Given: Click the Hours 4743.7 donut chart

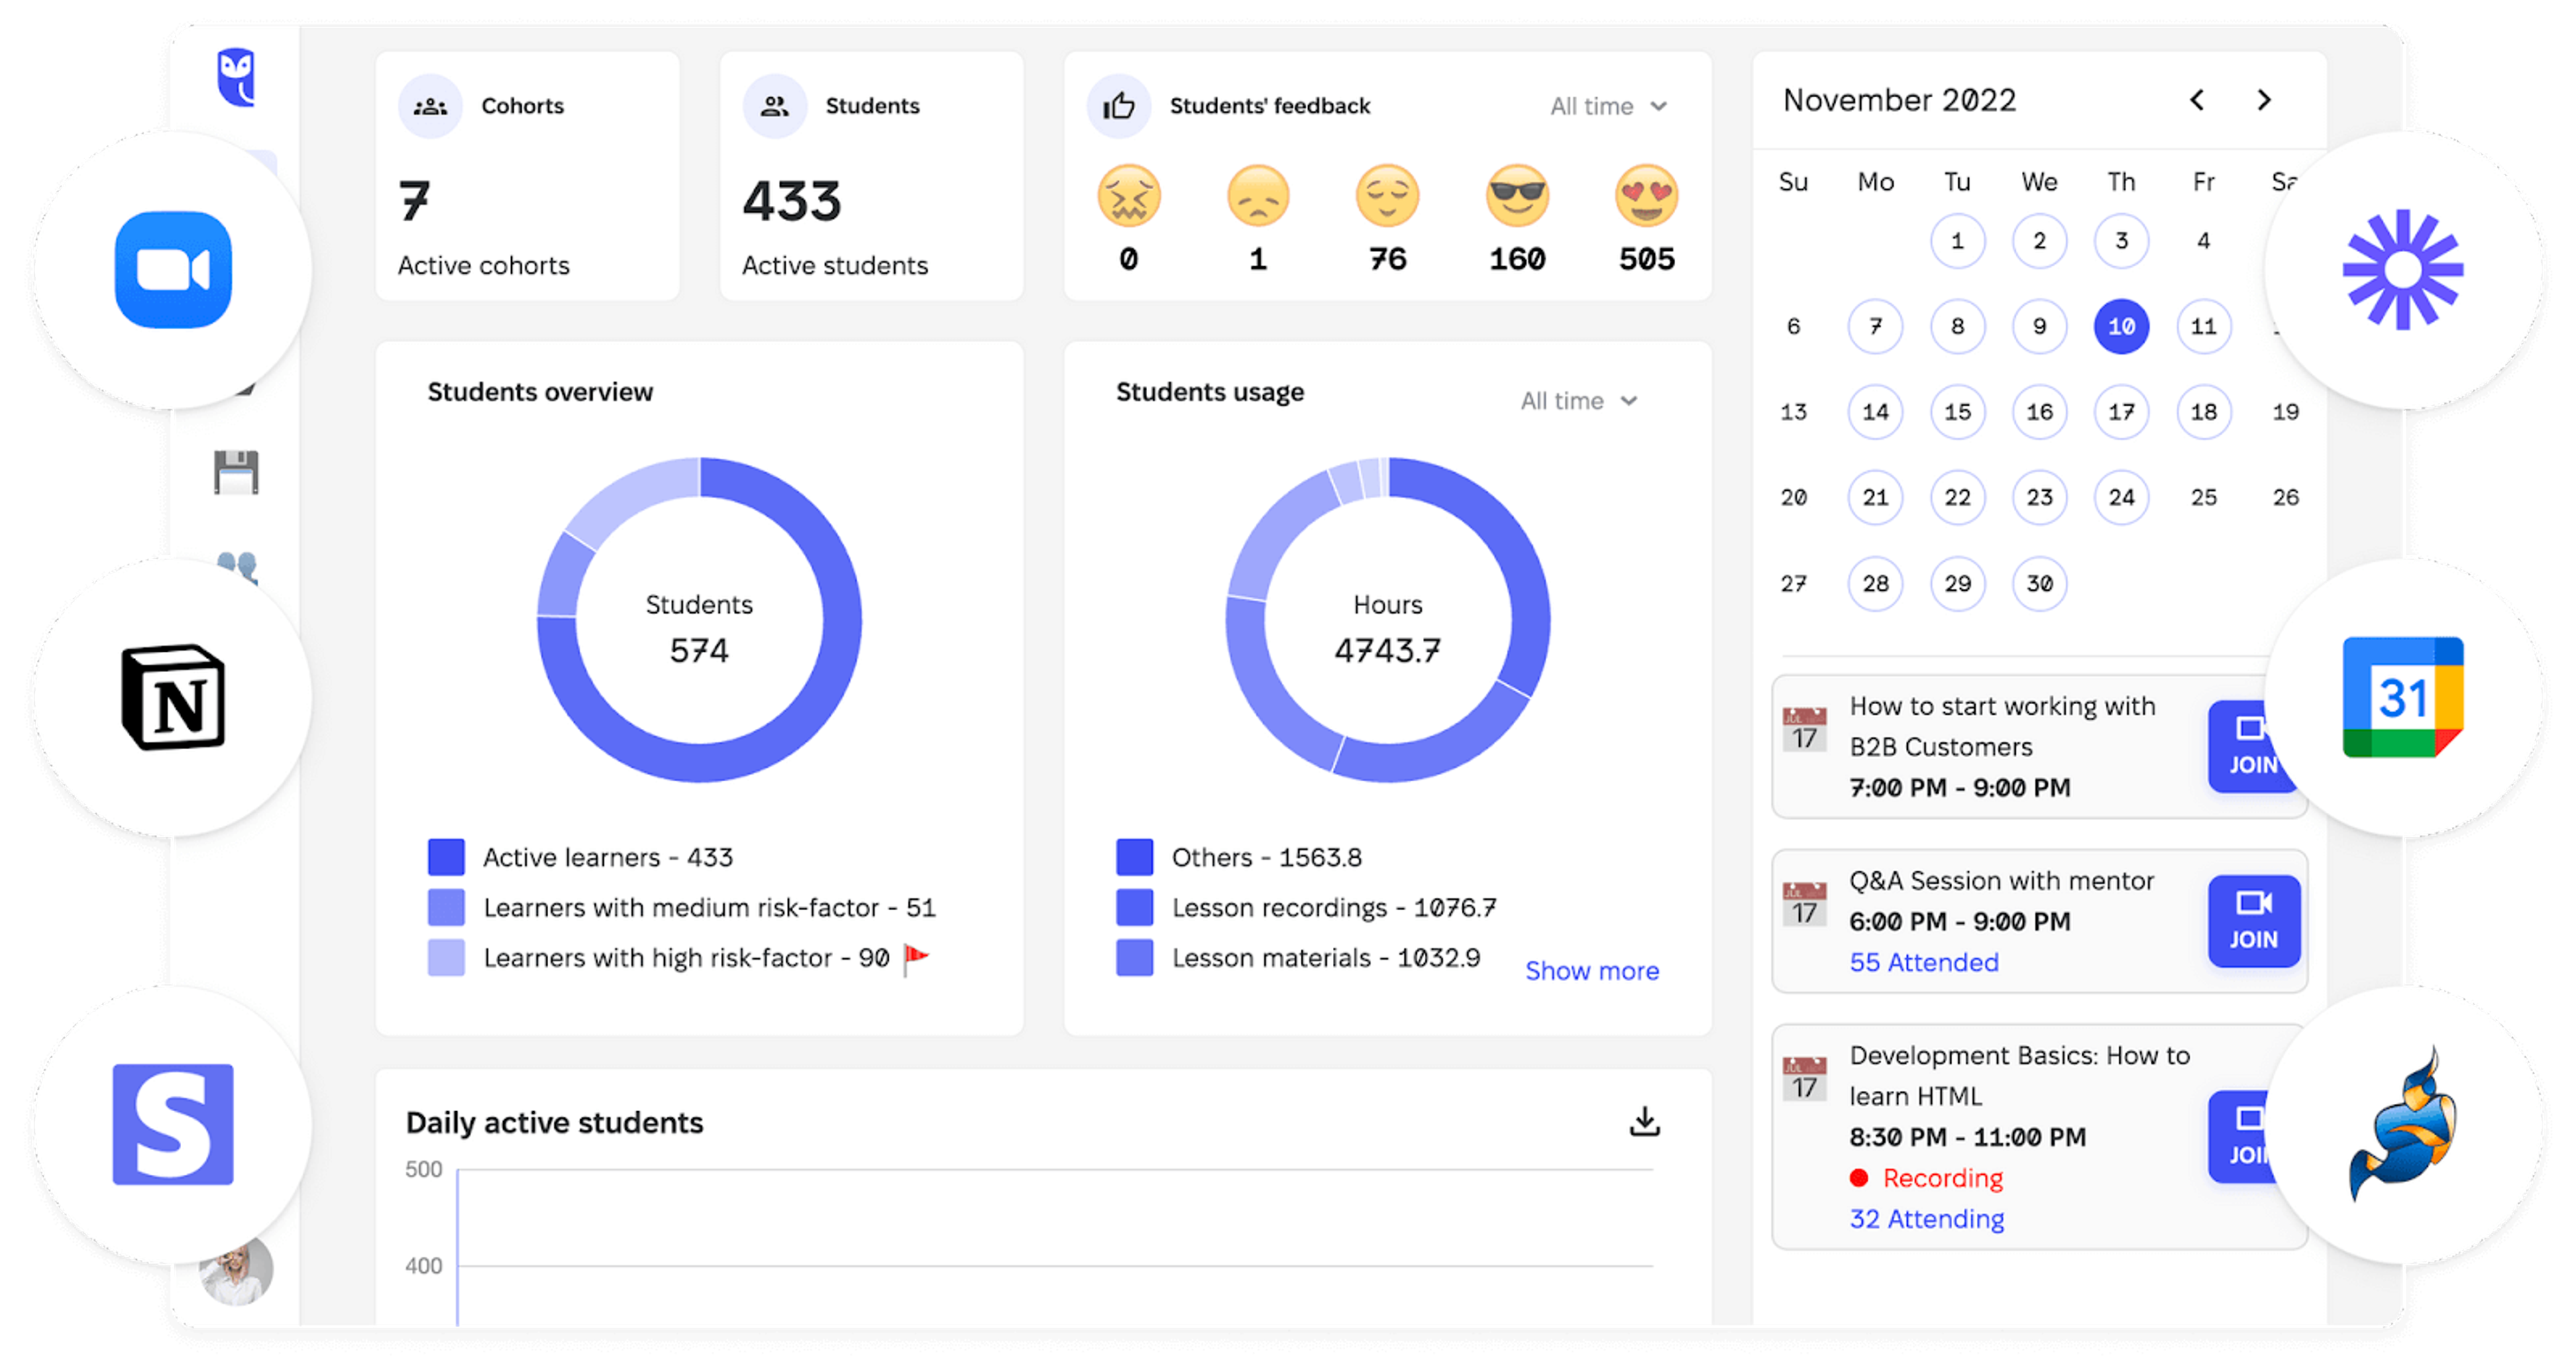Looking at the screenshot, I should [x=1388, y=620].
